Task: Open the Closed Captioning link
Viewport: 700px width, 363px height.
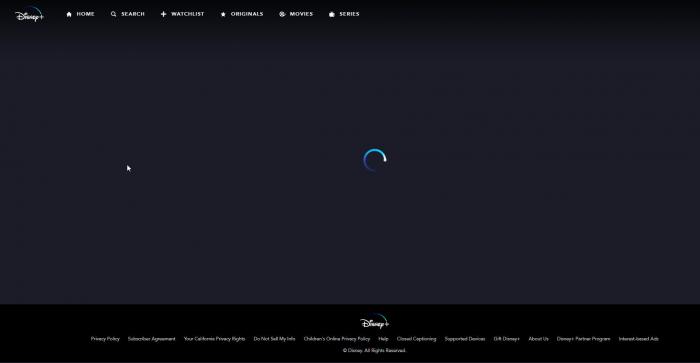Action: tap(417, 339)
